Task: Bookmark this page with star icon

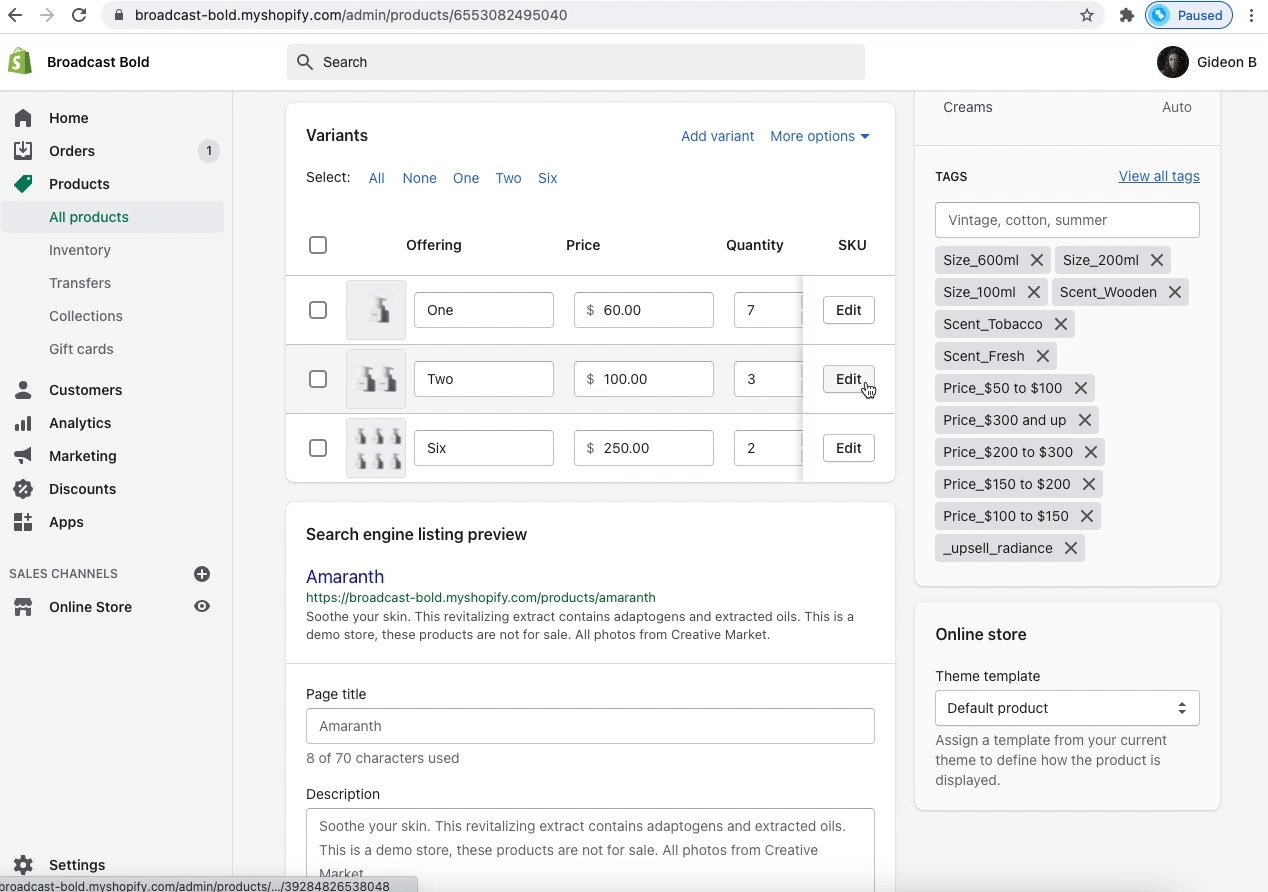Action: [x=1087, y=15]
